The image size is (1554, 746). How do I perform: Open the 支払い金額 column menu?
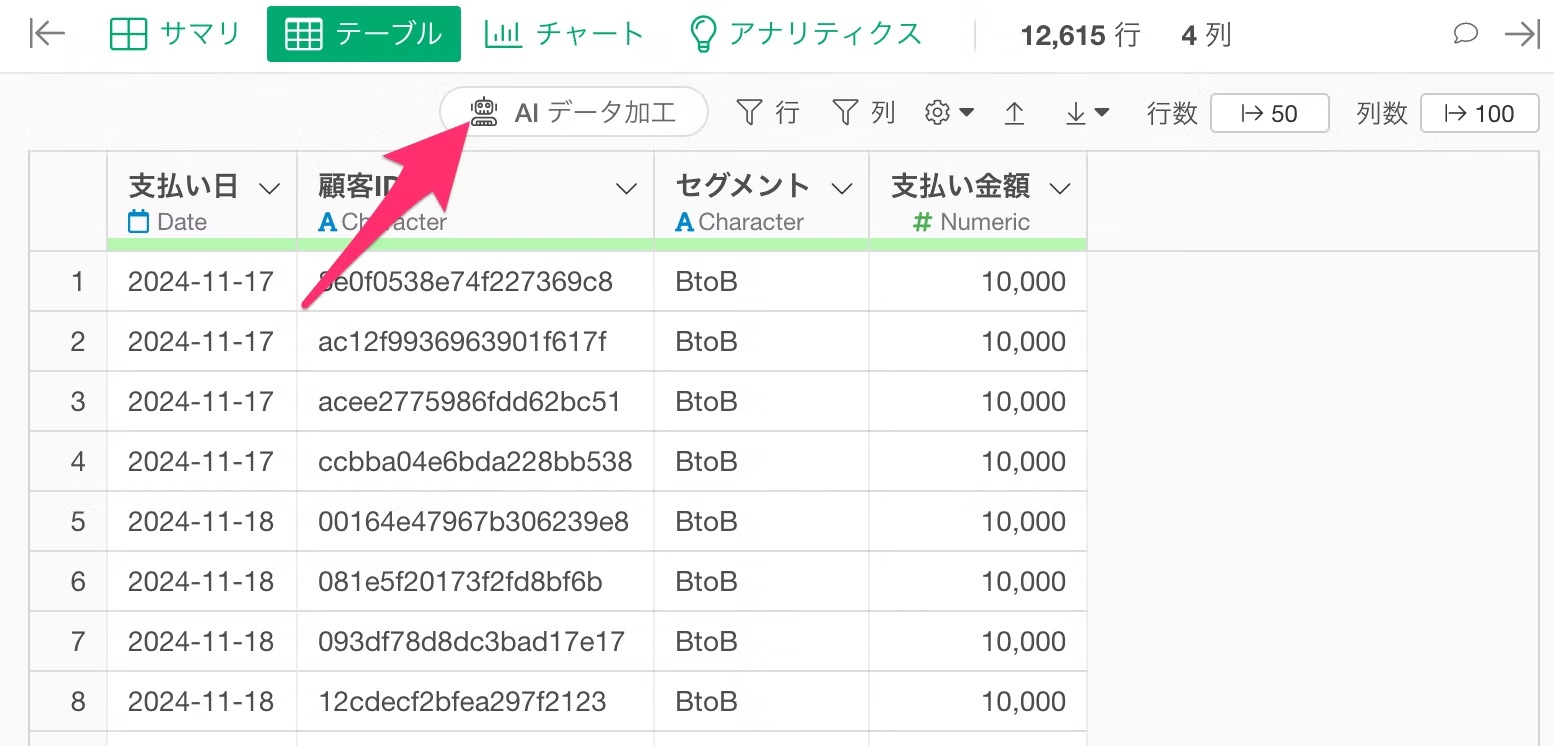(1060, 188)
